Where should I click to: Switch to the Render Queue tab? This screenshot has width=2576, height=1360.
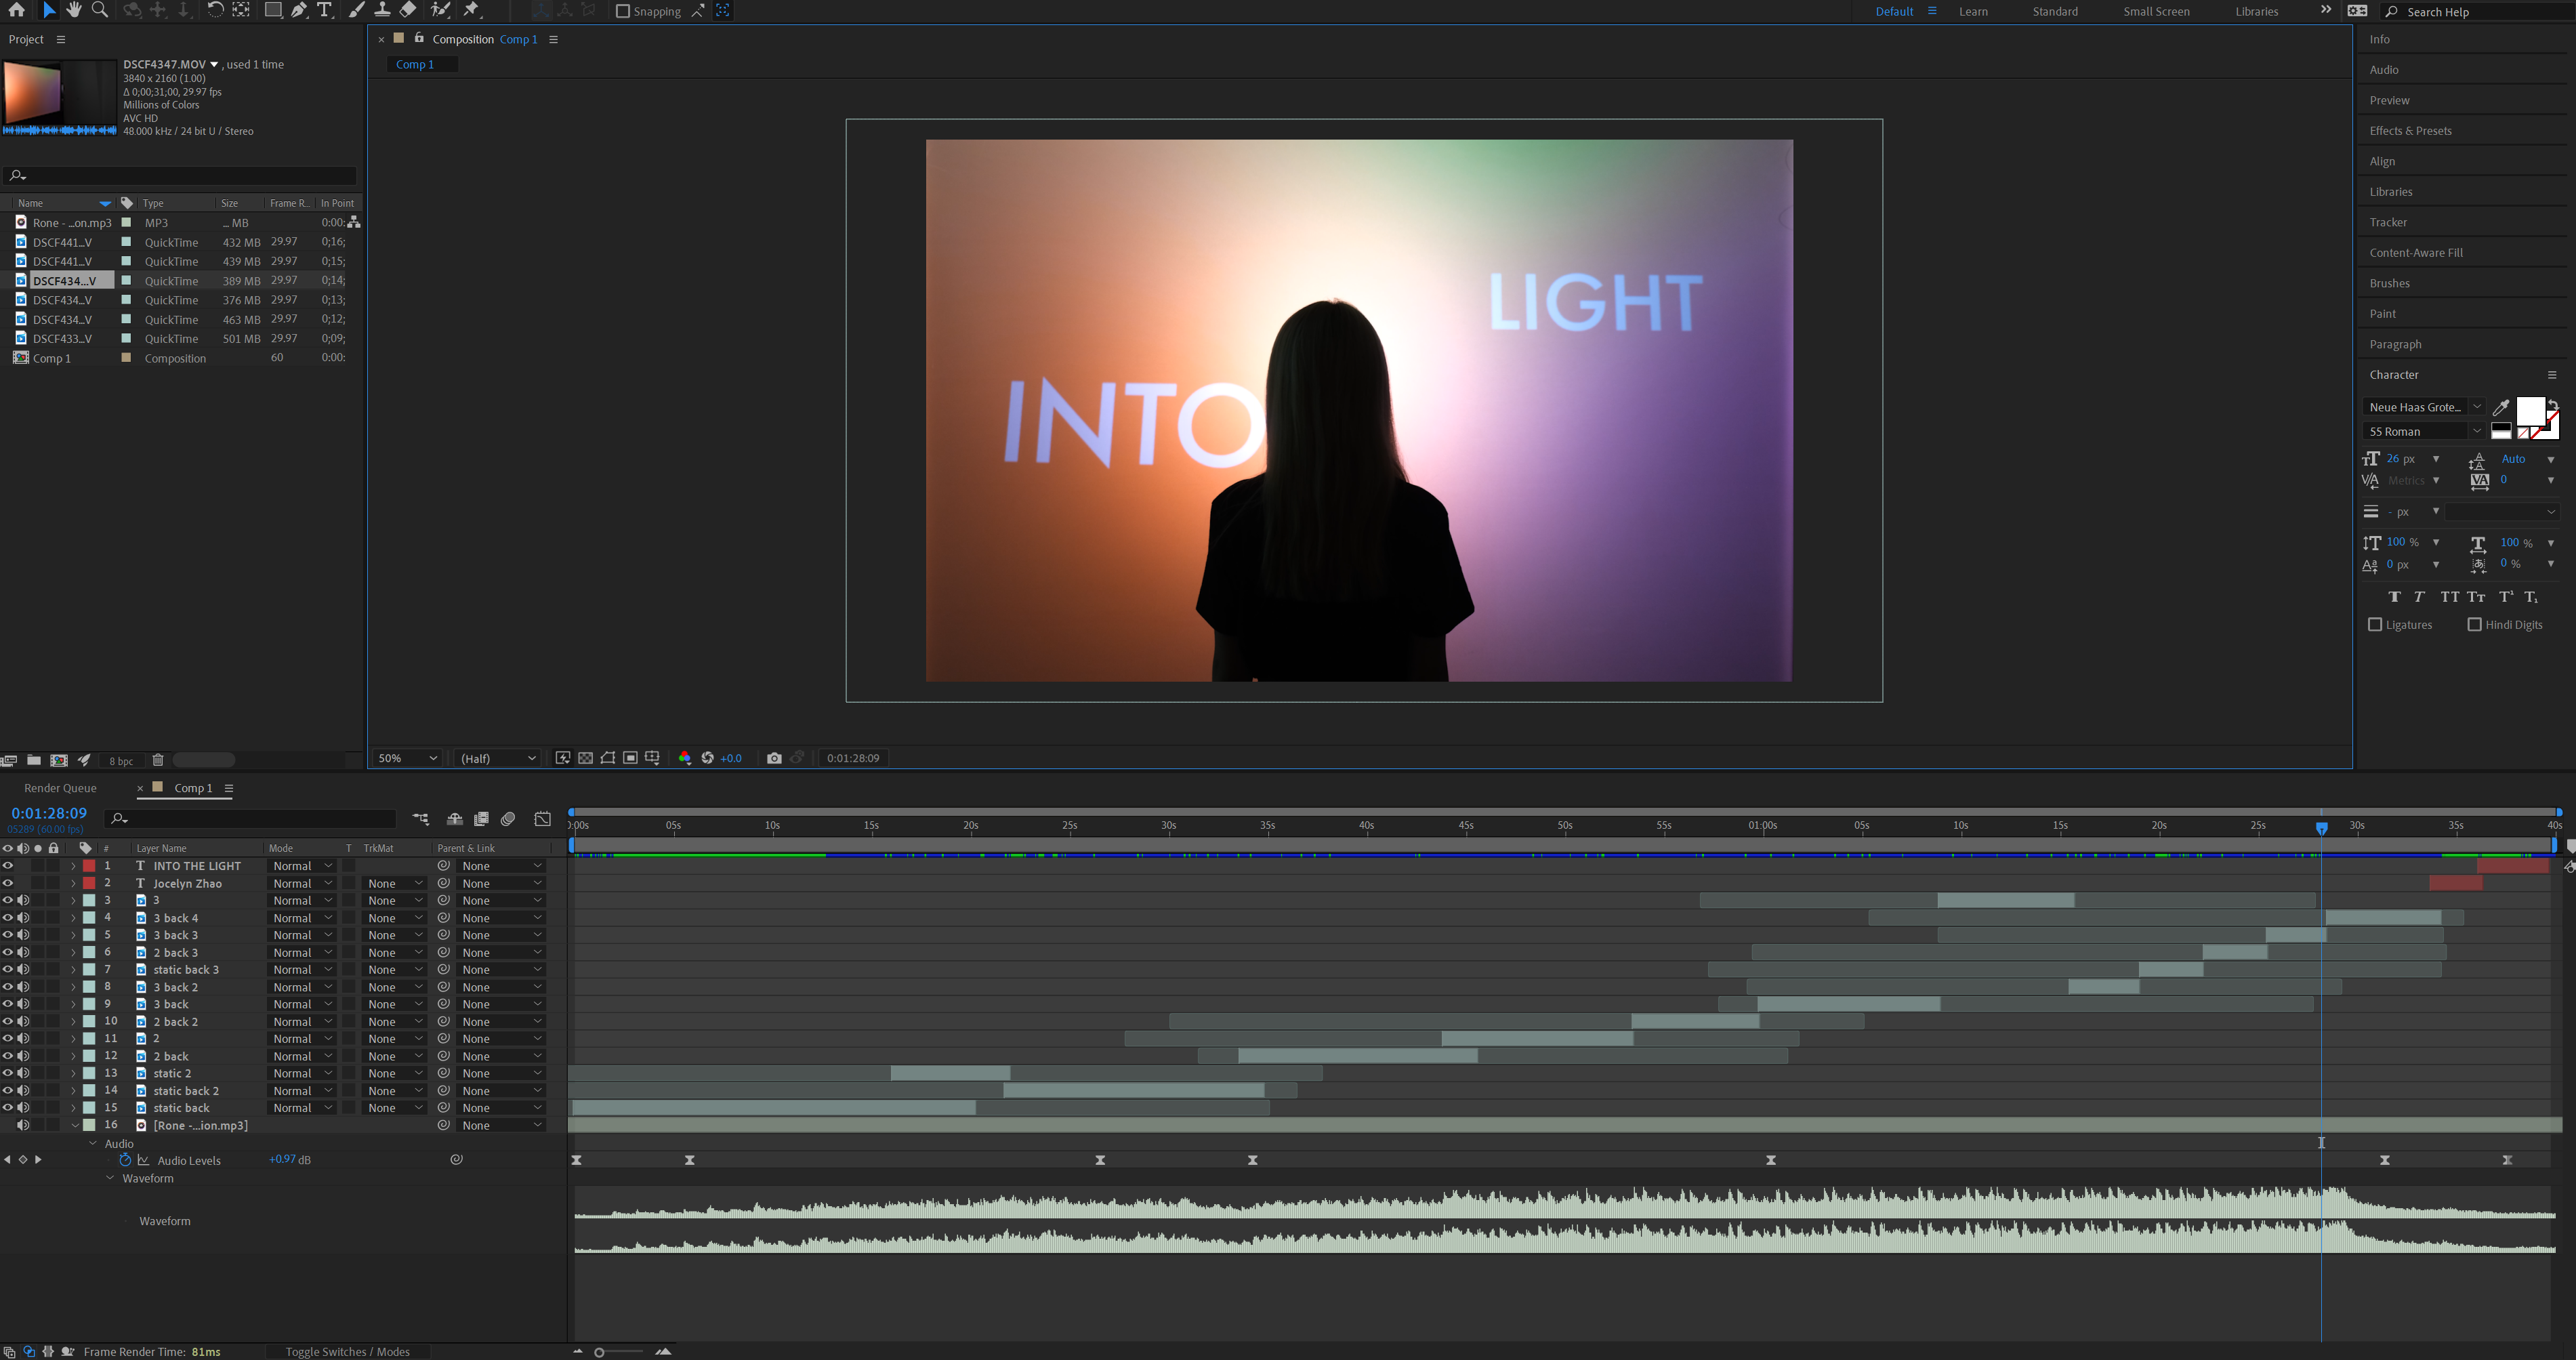tap(60, 788)
